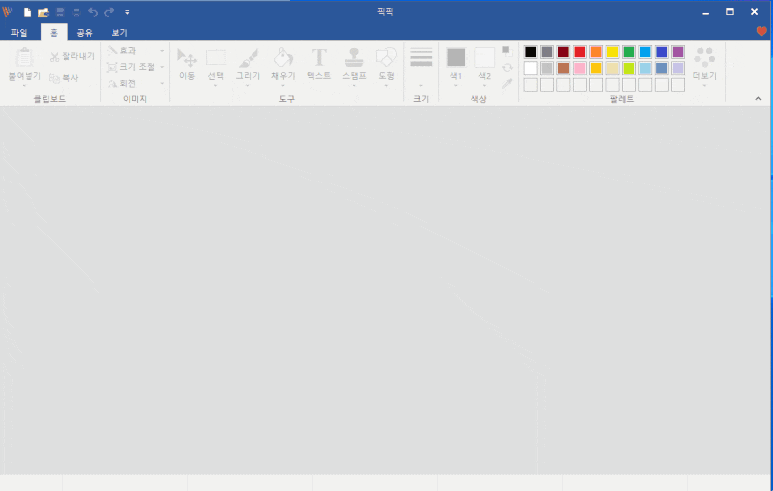773x491 pixels.
Task: Click the New document icon in quick access toolbar
Action: click(x=28, y=12)
